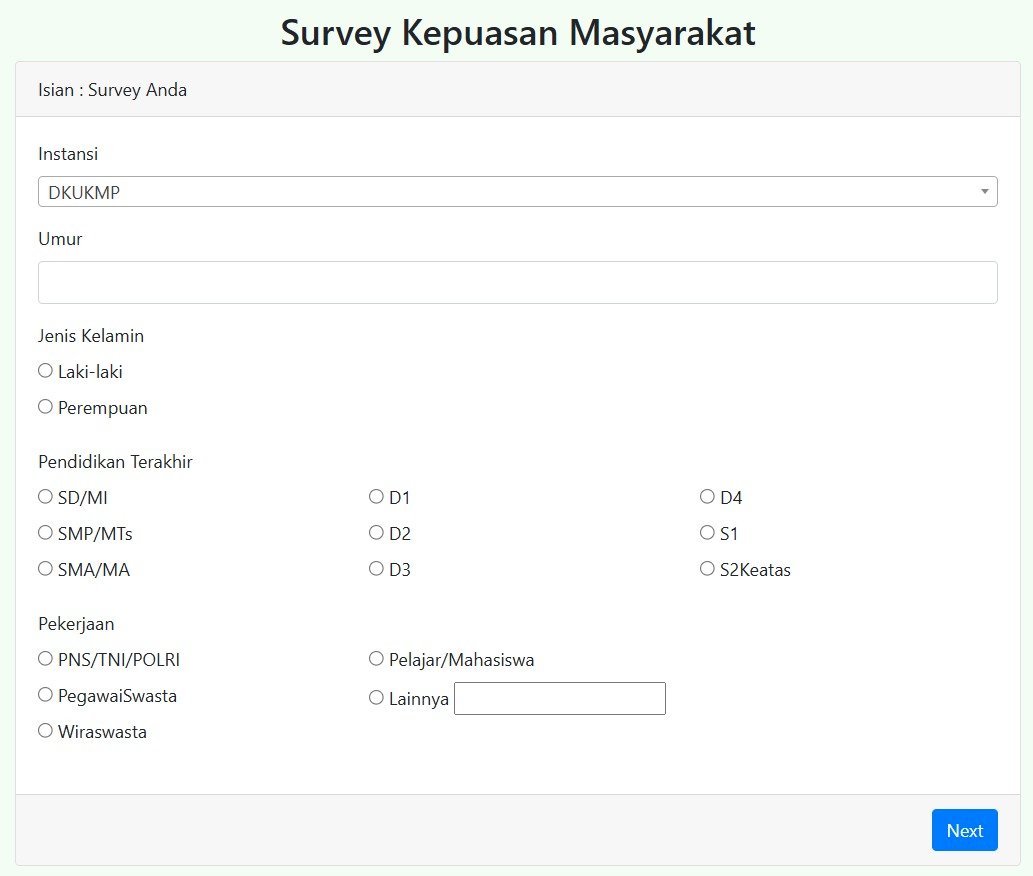Click the Instansi field label
Screen dimensions: 1033x876
(x=68, y=154)
